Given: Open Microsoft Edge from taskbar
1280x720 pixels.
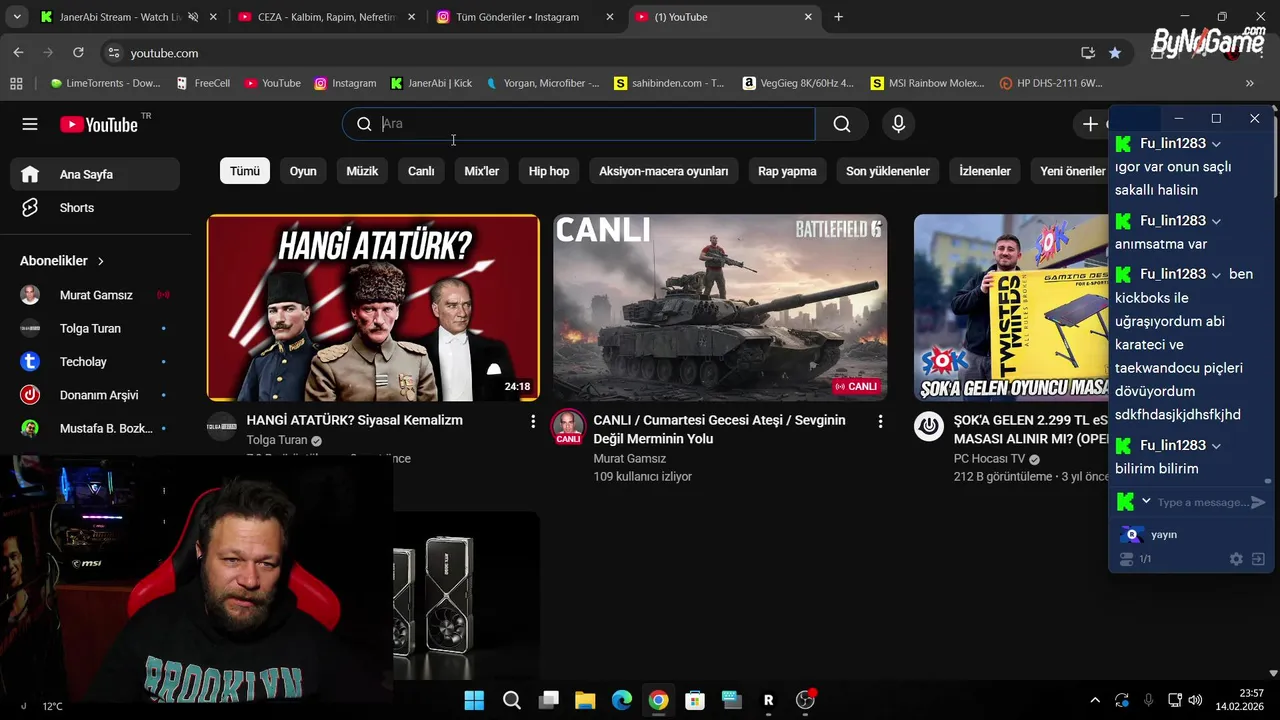Looking at the screenshot, I should (x=622, y=700).
